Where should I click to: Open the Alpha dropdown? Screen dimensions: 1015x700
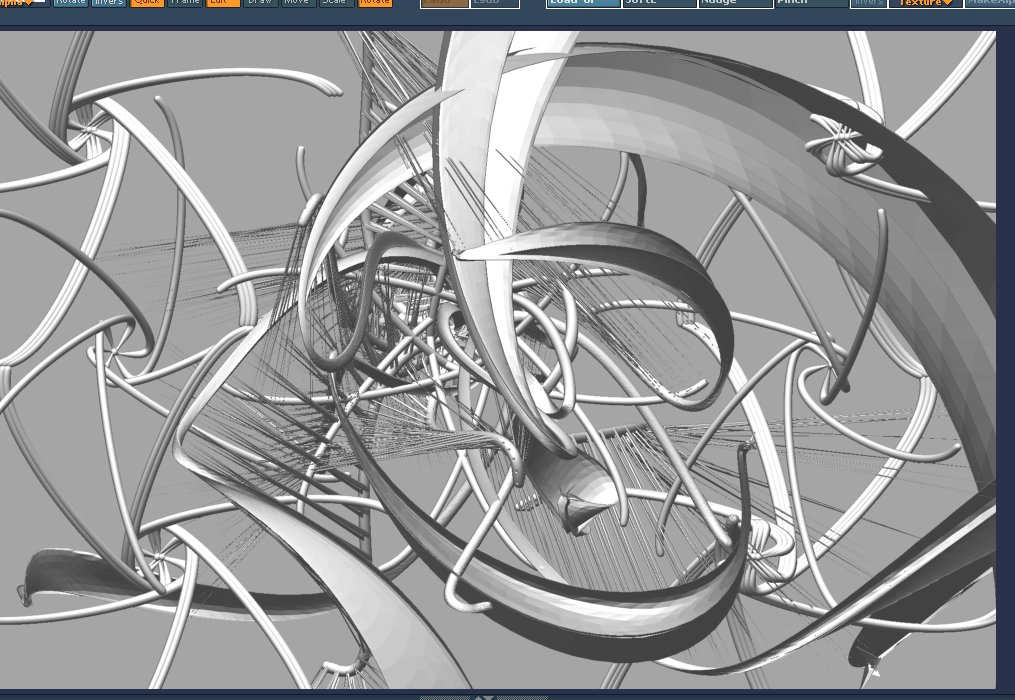[x=24, y=3]
